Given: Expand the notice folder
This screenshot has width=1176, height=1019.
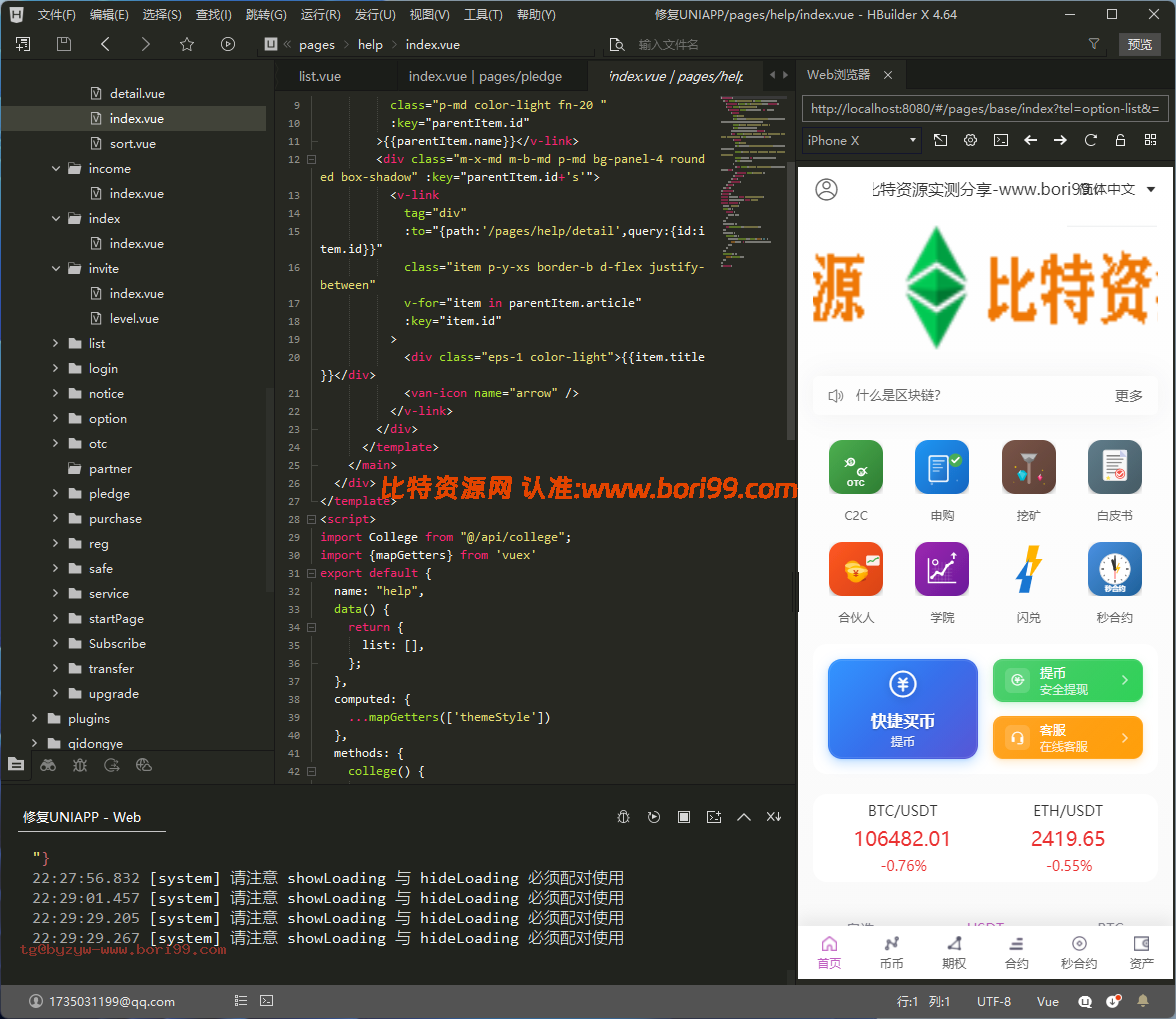Looking at the screenshot, I should (56, 394).
